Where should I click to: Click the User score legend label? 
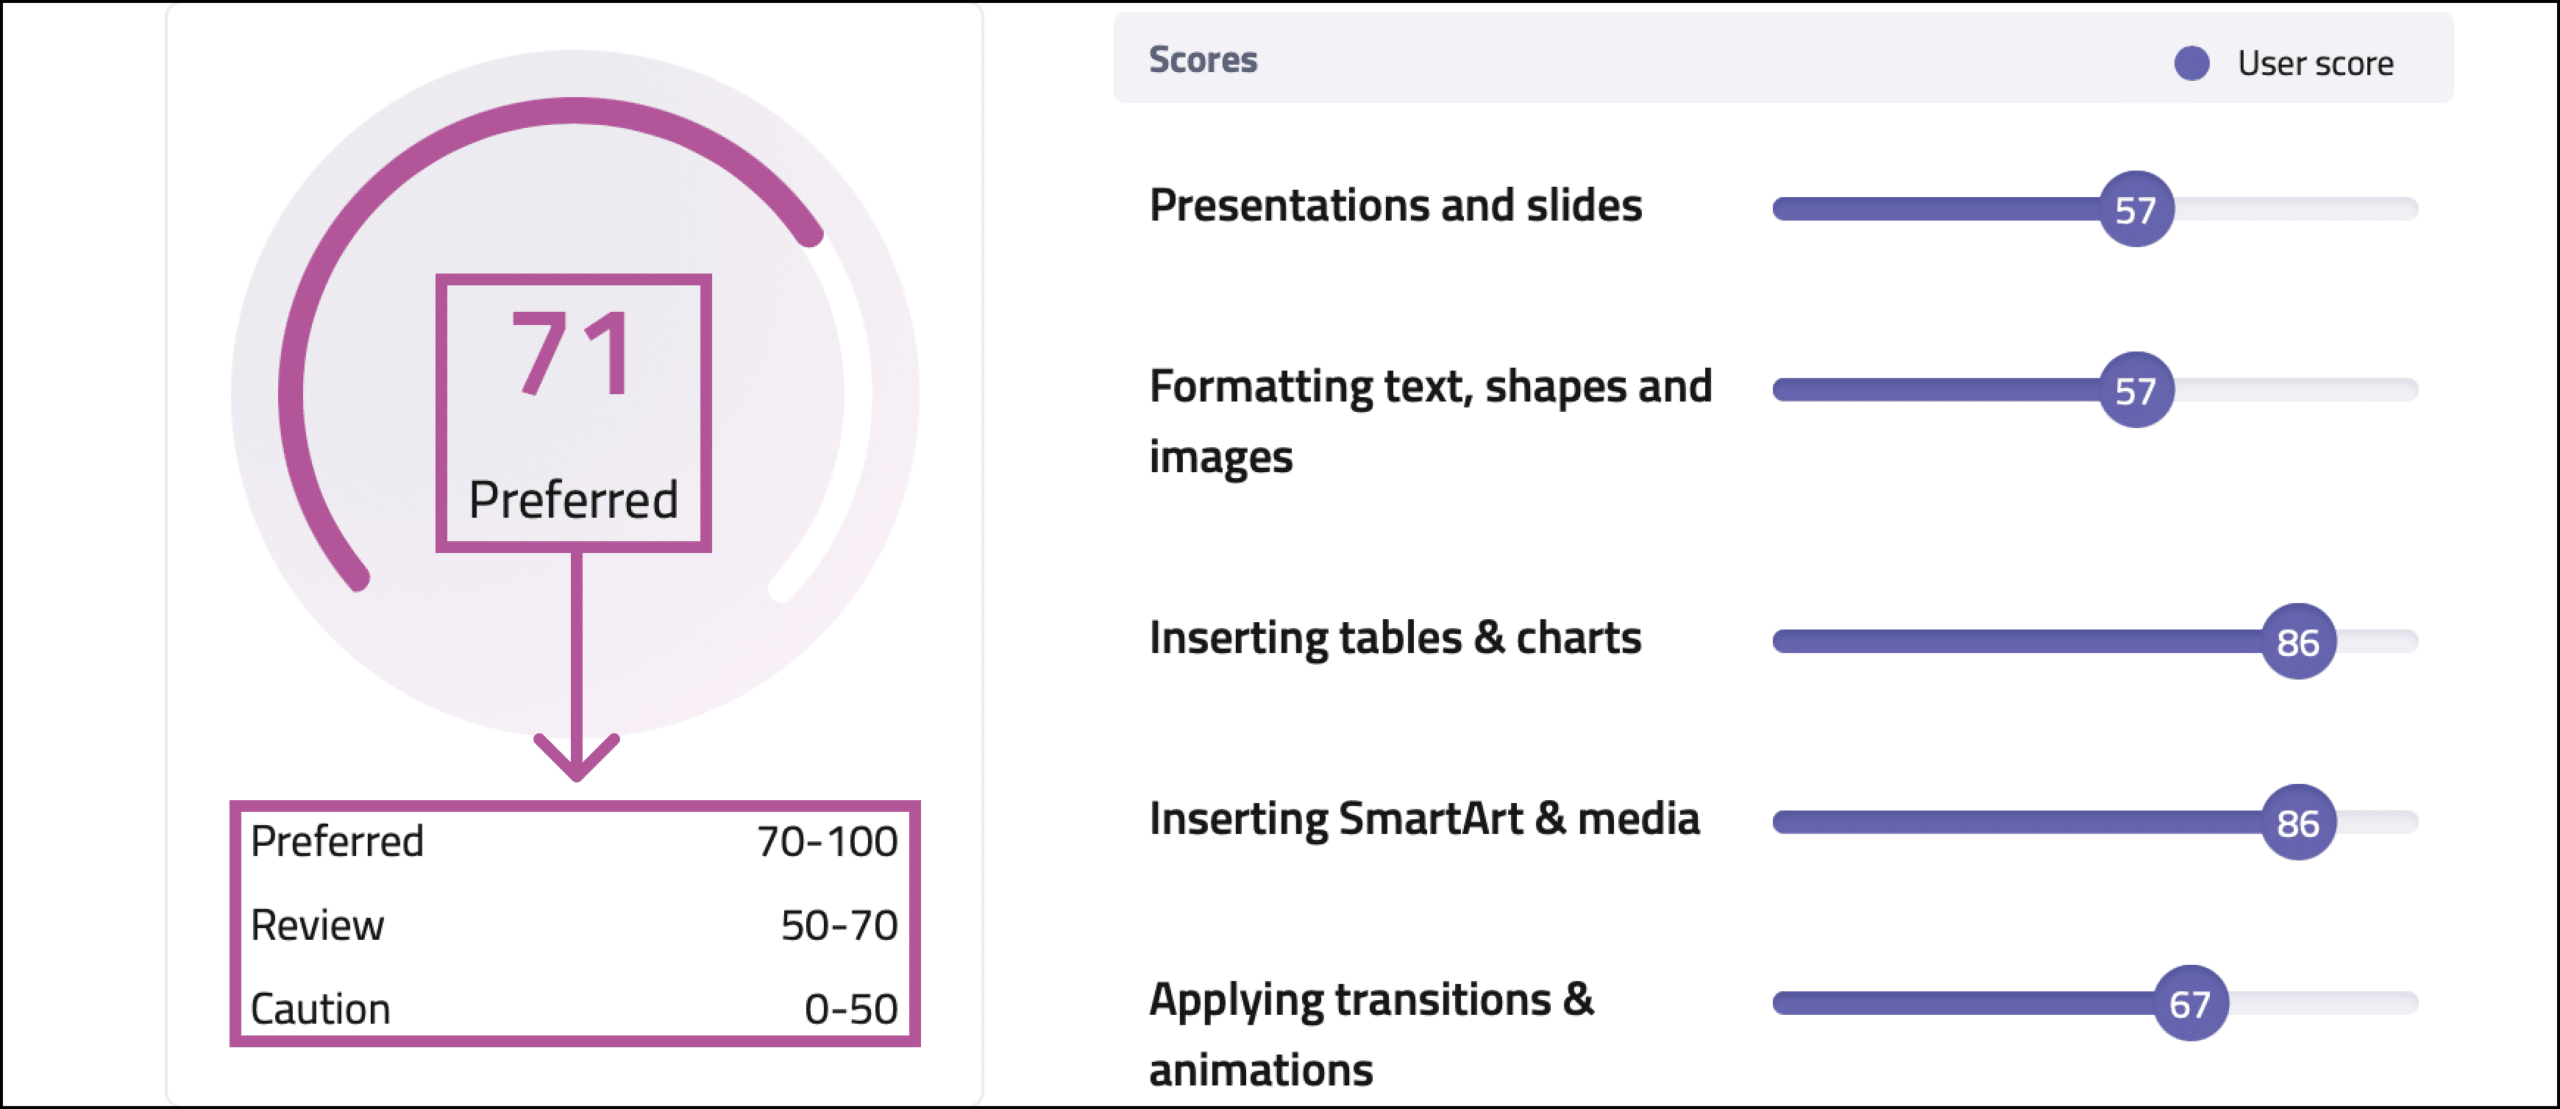pos(2315,64)
